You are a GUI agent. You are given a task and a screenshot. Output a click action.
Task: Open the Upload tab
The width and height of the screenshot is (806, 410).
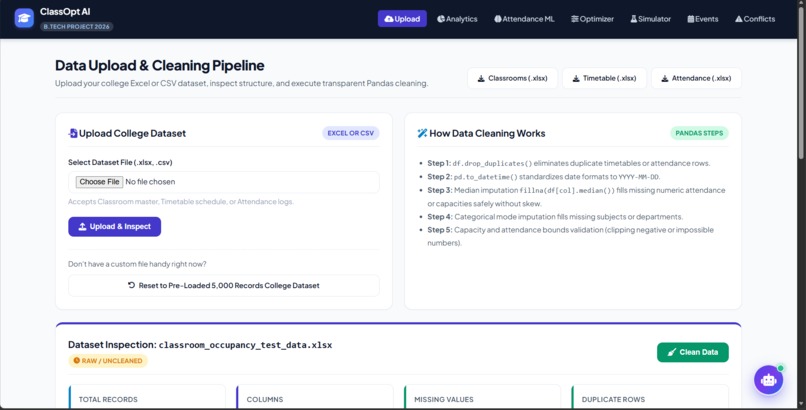pos(402,19)
